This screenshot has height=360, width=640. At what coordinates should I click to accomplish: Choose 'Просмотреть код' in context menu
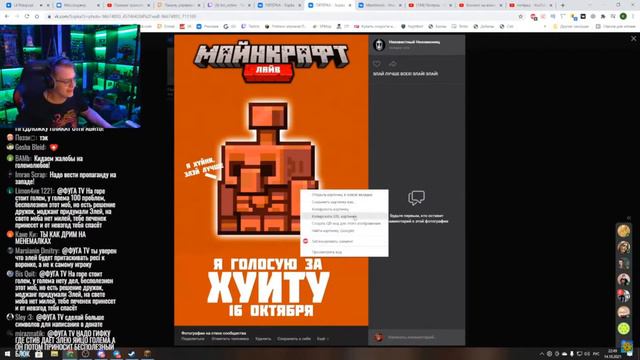(x=344, y=252)
